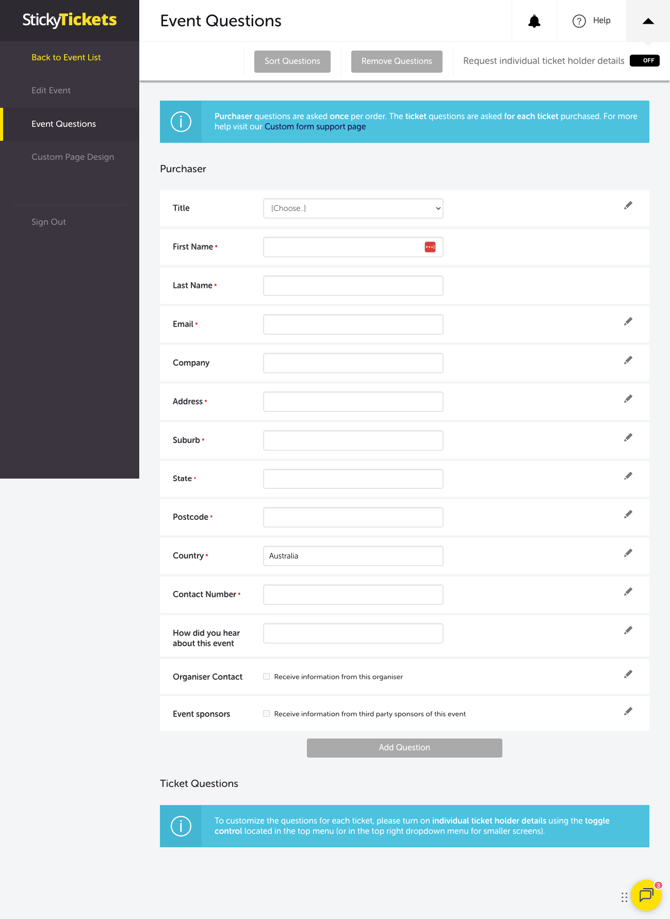Focus the Address input field

coord(353,402)
